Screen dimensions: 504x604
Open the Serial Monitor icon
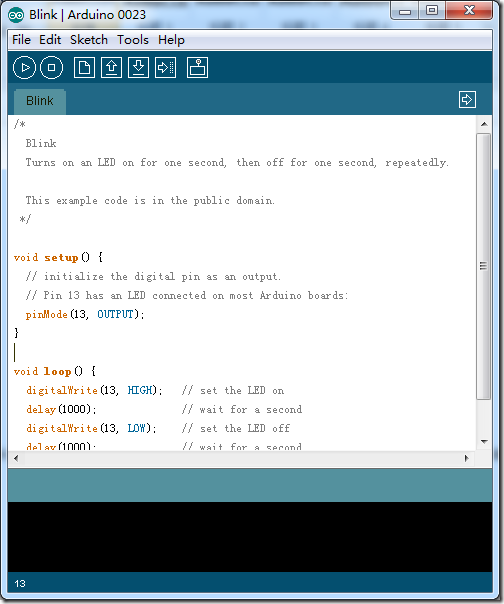click(197, 67)
